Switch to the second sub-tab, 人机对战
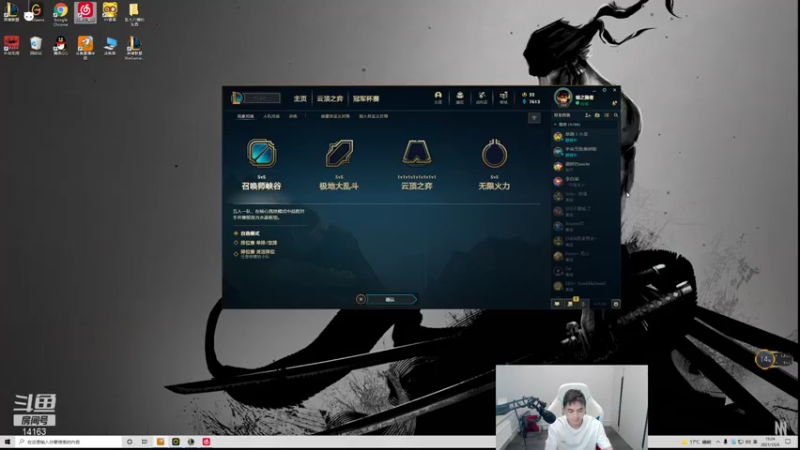This screenshot has height=450, width=800. (x=271, y=116)
